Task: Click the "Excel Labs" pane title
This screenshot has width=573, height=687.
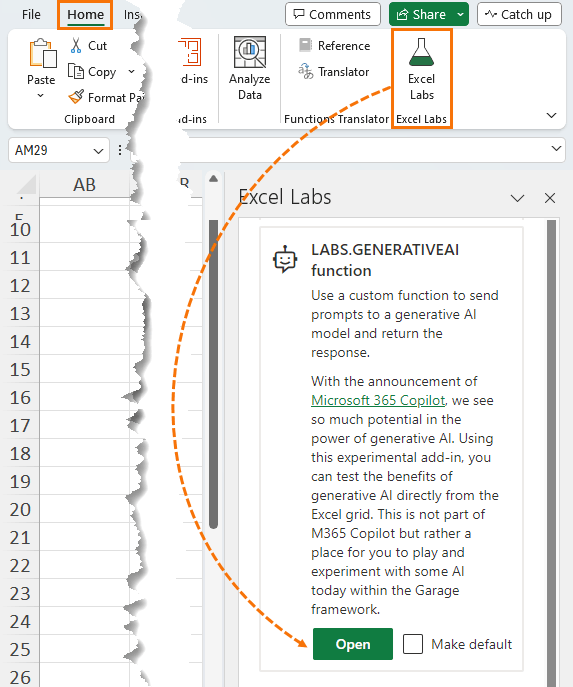Action: pyautogui.click(x=285, y=197)
